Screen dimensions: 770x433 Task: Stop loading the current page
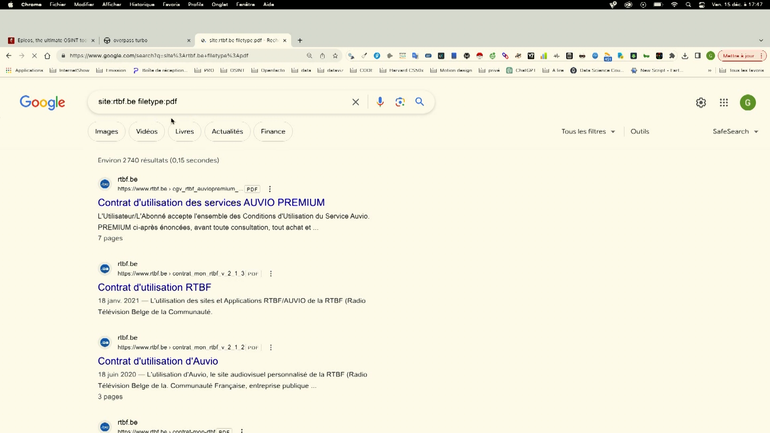point(34,55)
